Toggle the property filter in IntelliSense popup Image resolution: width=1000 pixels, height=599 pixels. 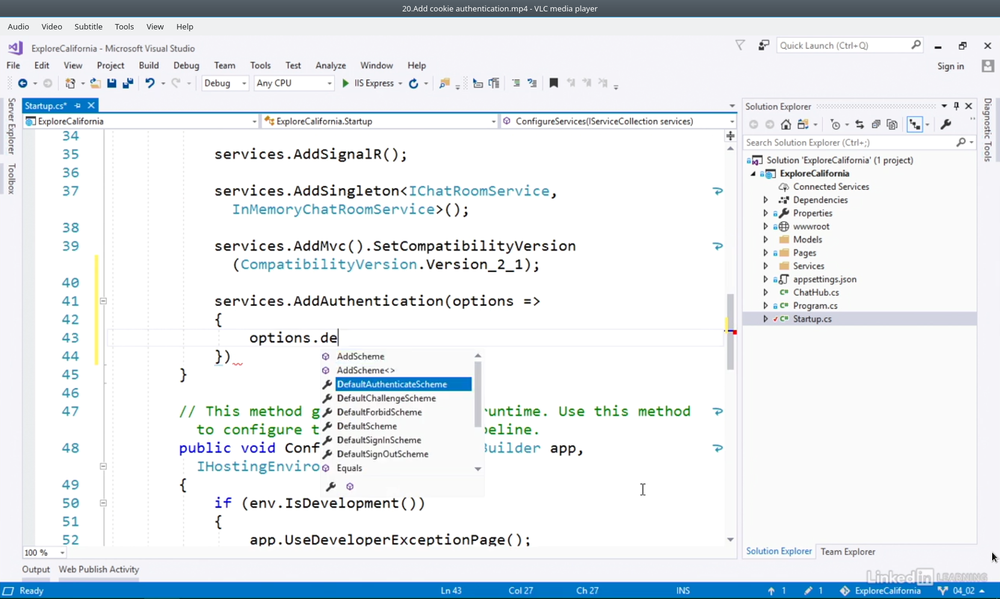pos(330,487)
